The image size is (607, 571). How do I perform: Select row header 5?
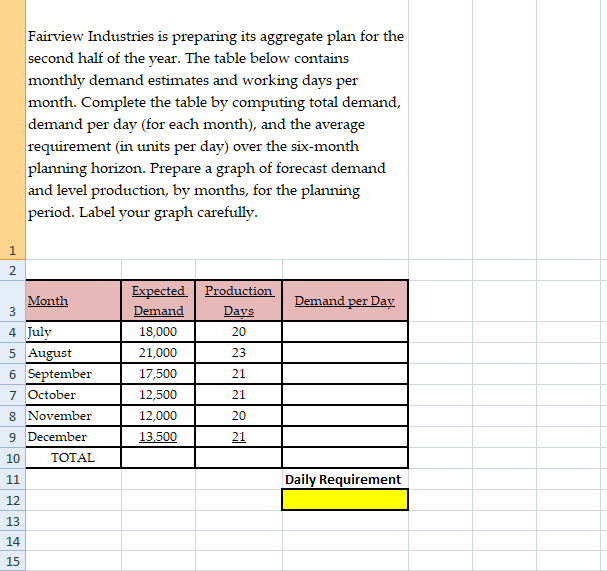(12, 353)
